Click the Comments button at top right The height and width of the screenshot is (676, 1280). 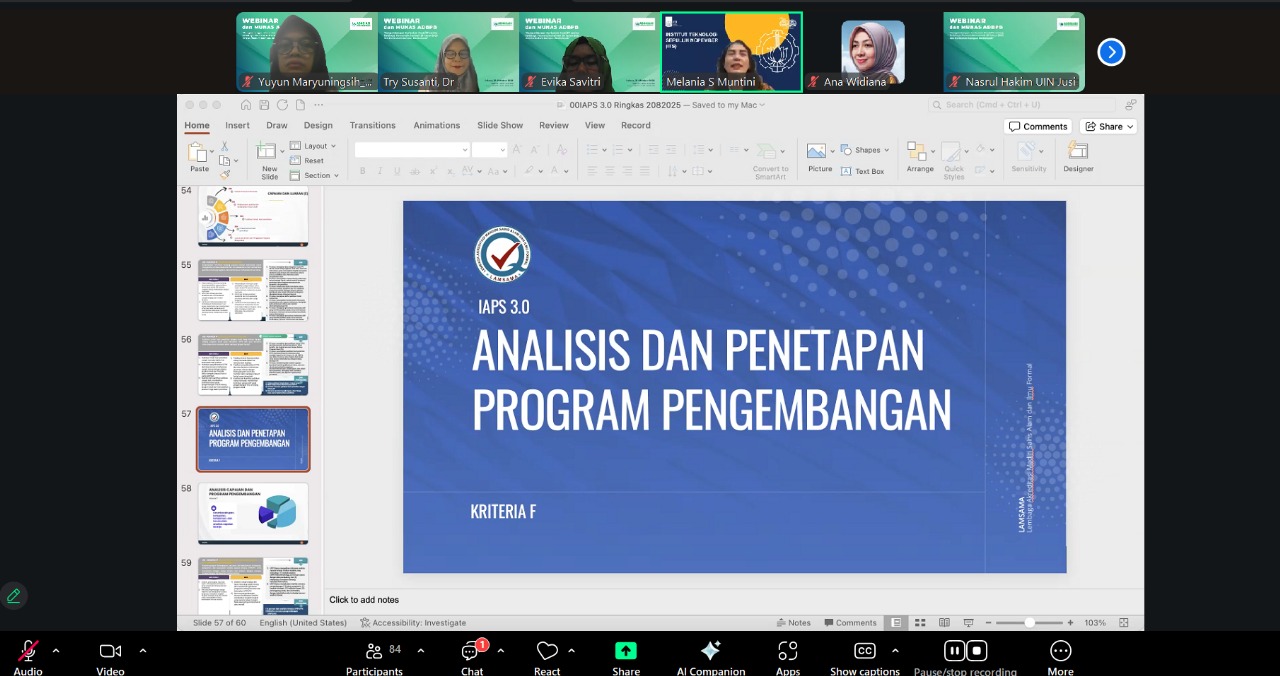pos(1038,126)
